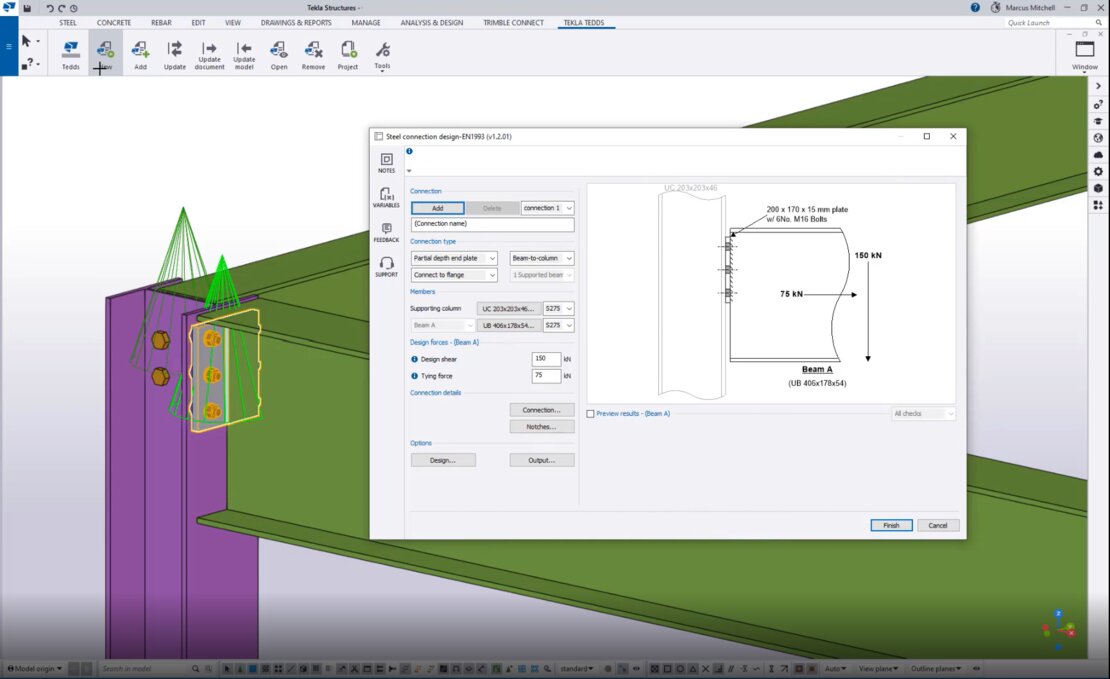This screenshot has height=679, width=1110.
Task: Open Notes in the Tedds dialog sidebar
Action: coord(387,163)
